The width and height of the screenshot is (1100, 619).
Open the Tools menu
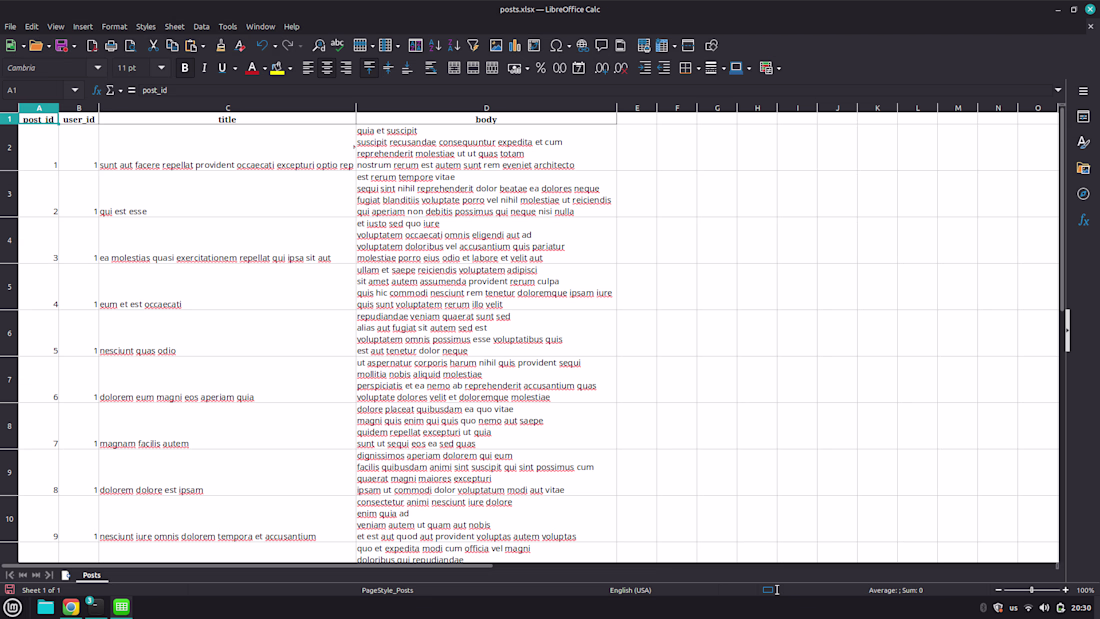227,27
